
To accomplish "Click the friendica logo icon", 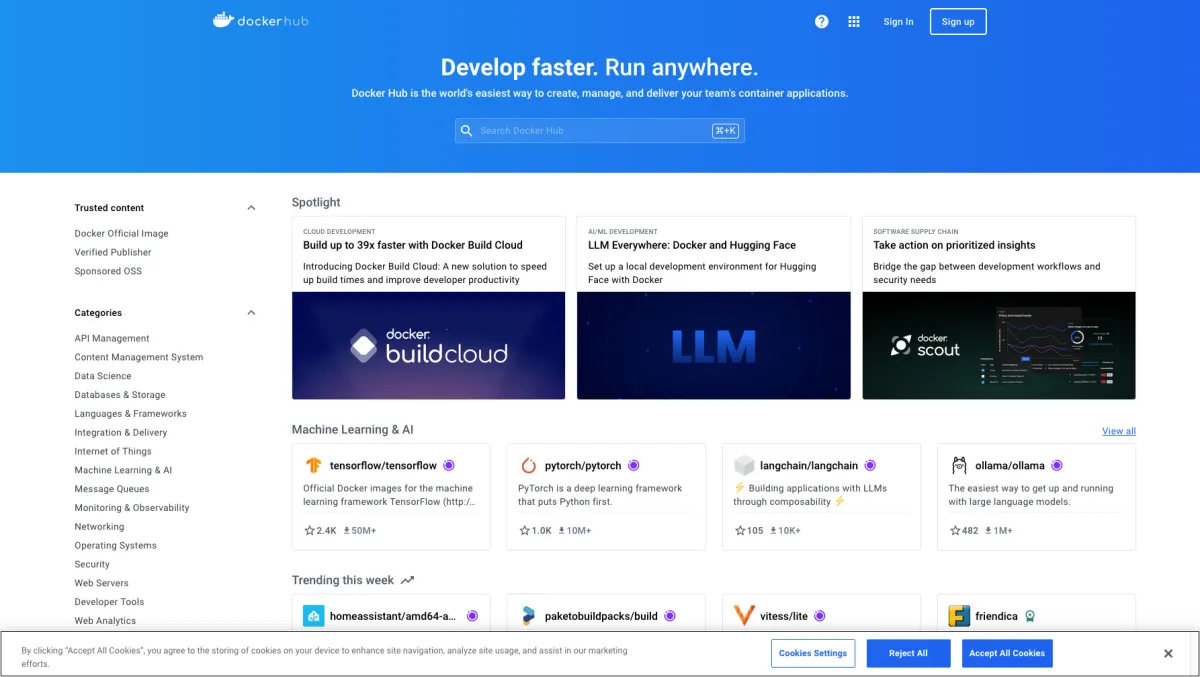I will pyautogui.click(x=959, y=616).
